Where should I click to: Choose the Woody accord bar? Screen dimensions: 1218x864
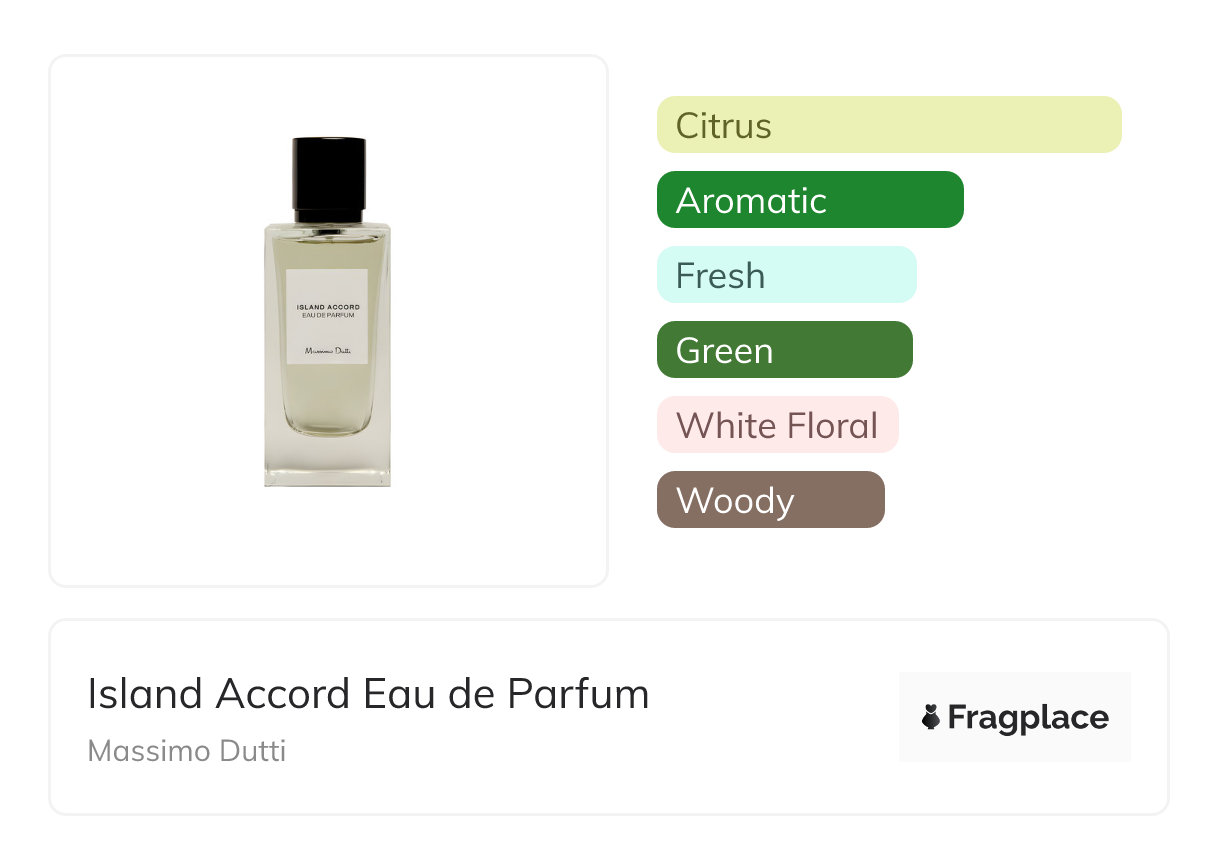click(x=771, y=500)
